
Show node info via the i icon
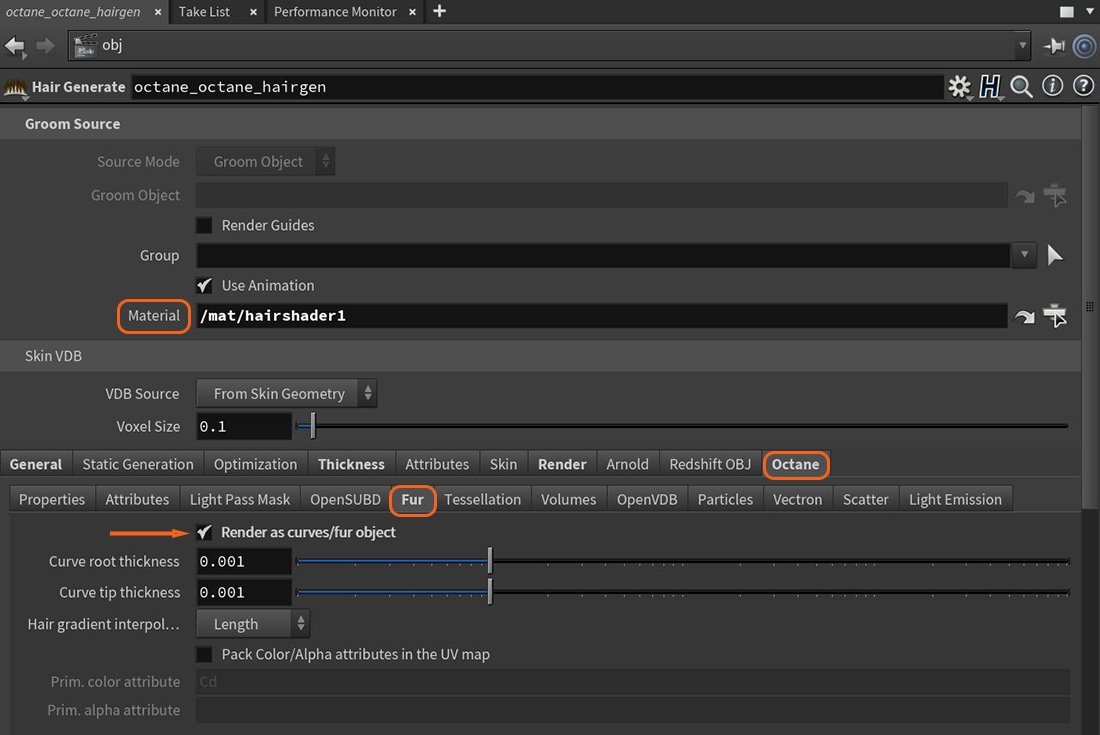click(x=1052, y=87)
